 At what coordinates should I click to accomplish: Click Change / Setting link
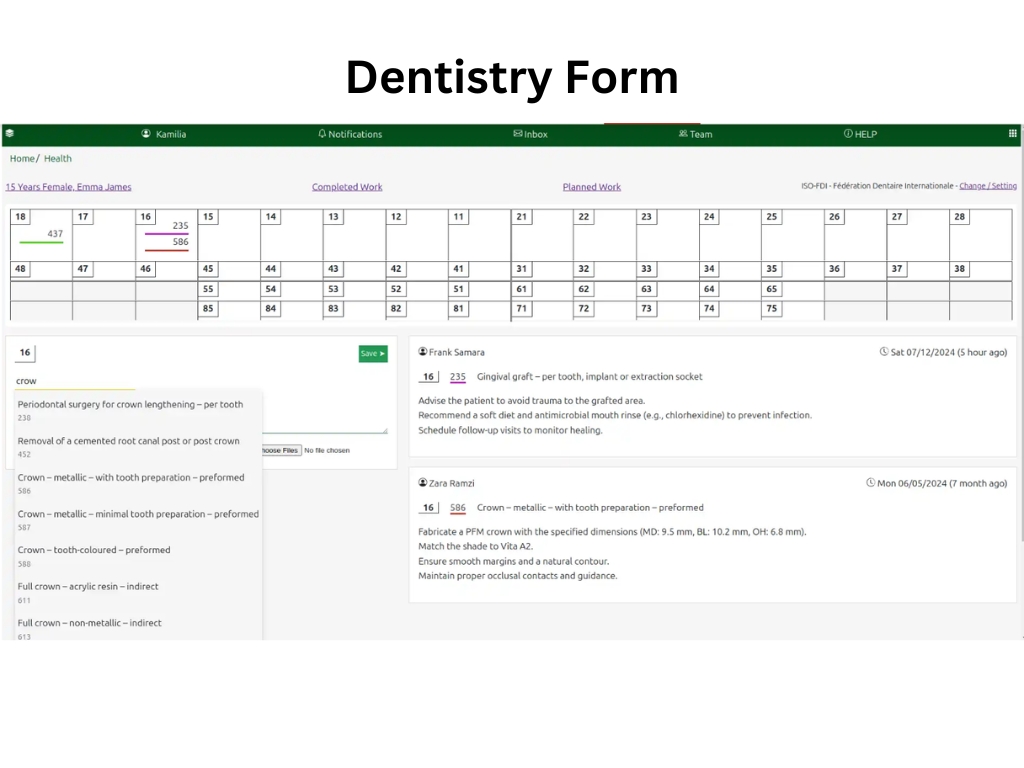pyautogui.click(x=987, y=185)
